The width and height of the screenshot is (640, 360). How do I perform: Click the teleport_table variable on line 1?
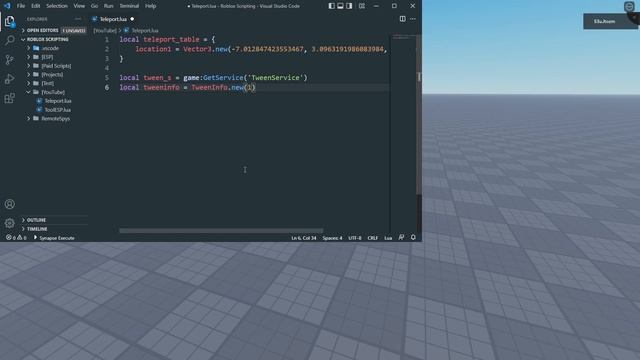click(171, 40)
